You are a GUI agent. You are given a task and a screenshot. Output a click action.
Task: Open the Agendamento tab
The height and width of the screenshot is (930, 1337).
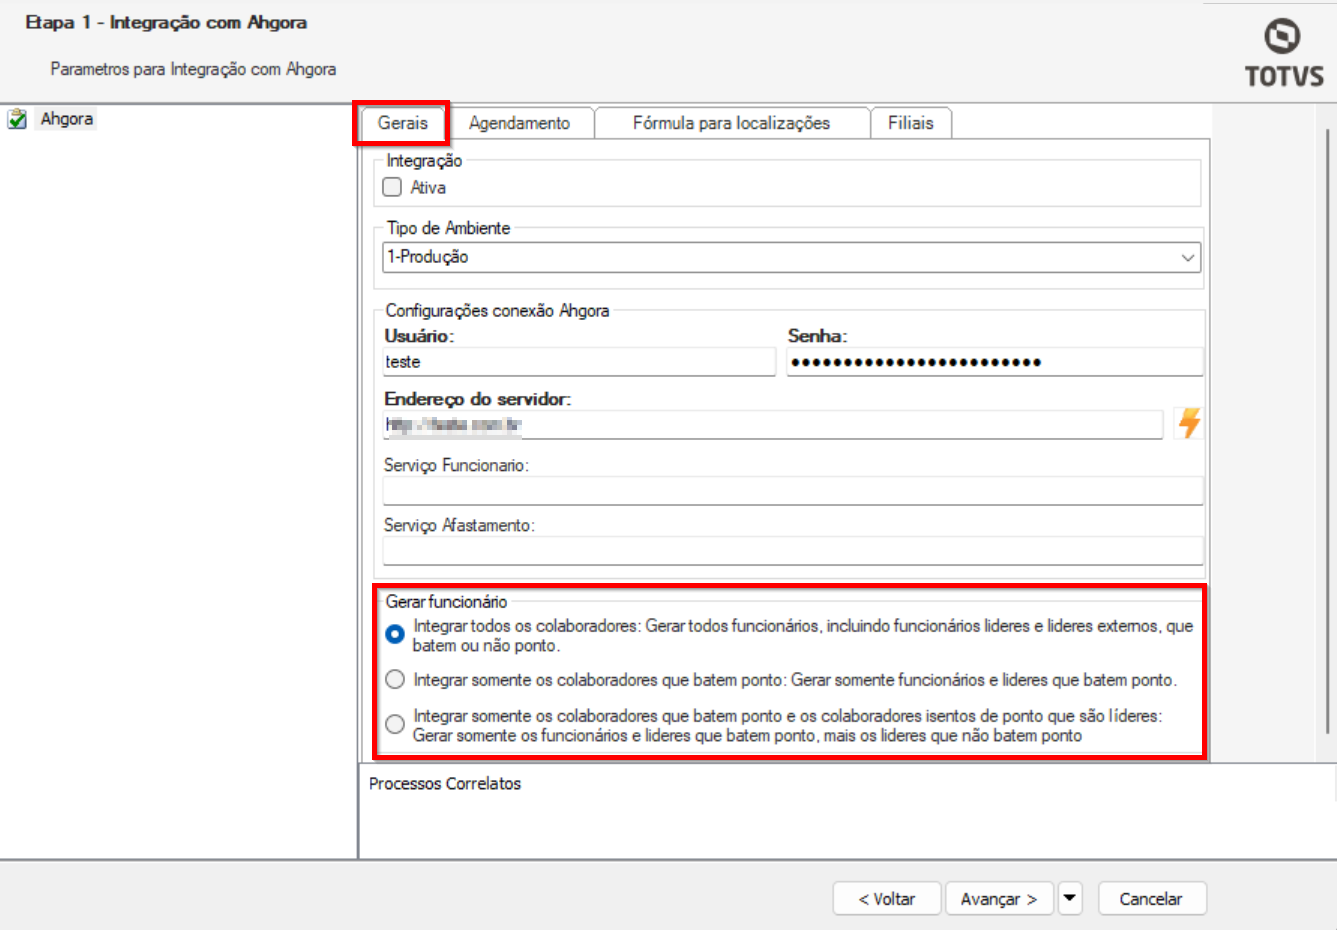click(x=520, y=123)
